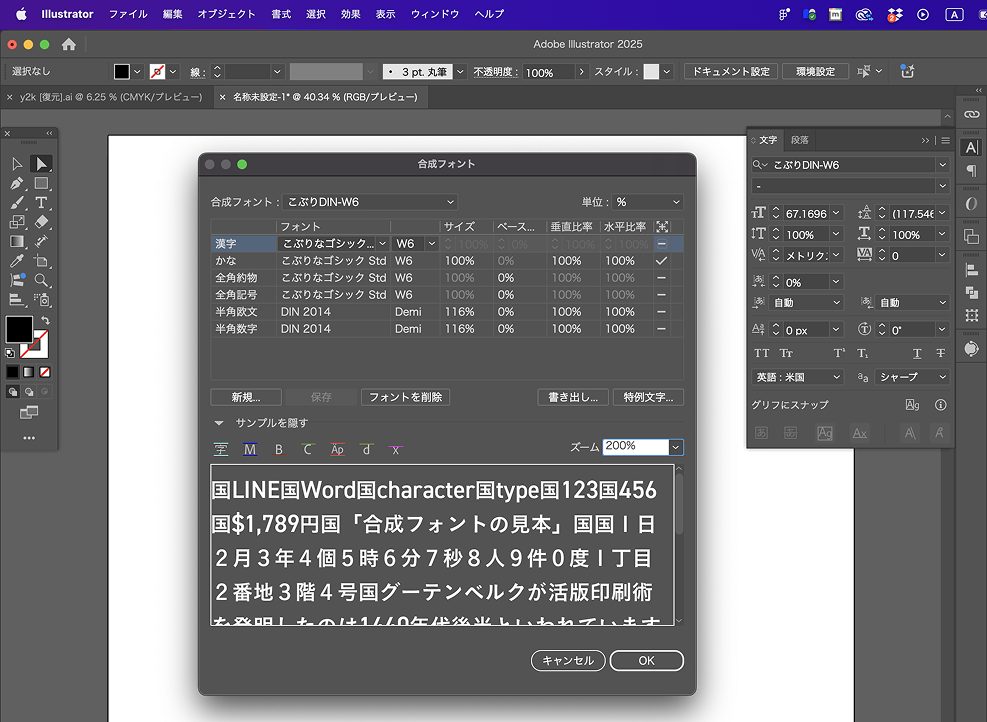
Task: Click the large black fill box in toolbar
Action: click(x=19, y=329)
